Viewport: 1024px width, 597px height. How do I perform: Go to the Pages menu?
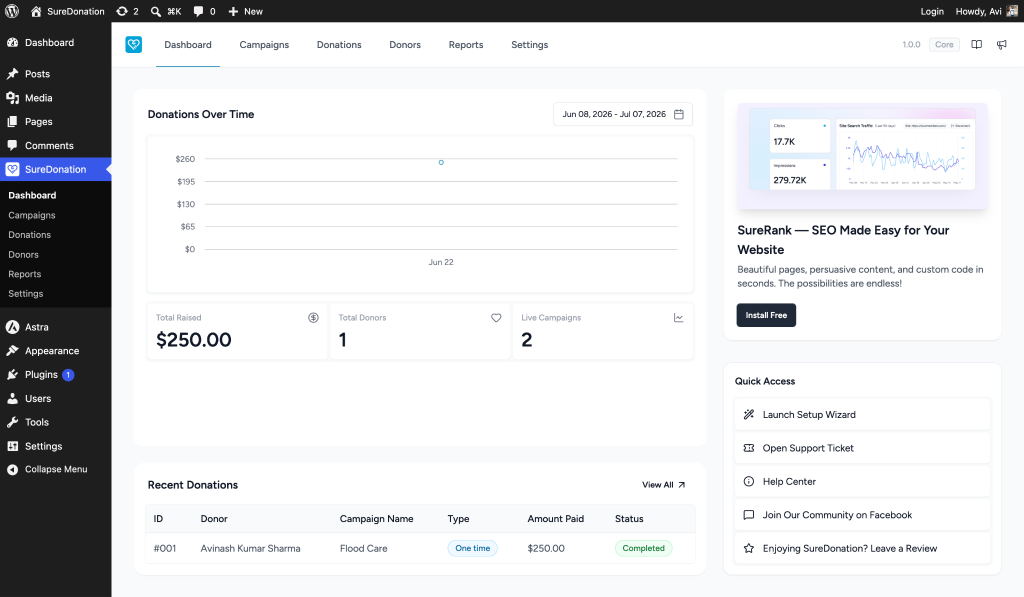(x=56, y=121)
